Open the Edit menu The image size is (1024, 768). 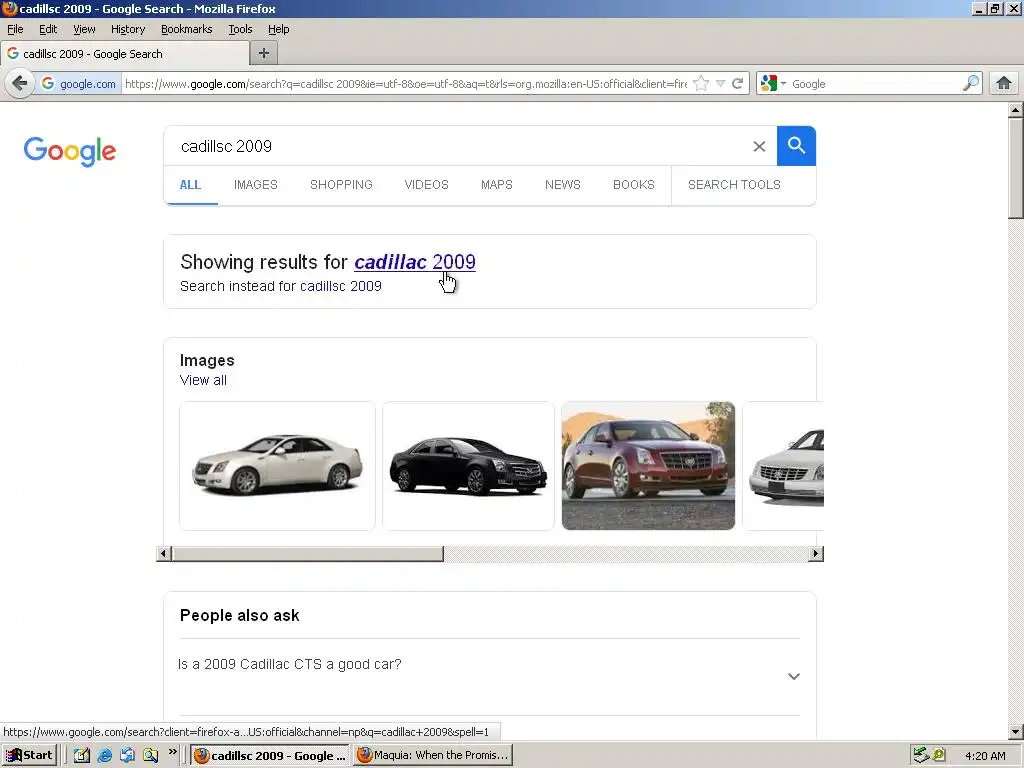pyautogui.click(x=48, y=29)
